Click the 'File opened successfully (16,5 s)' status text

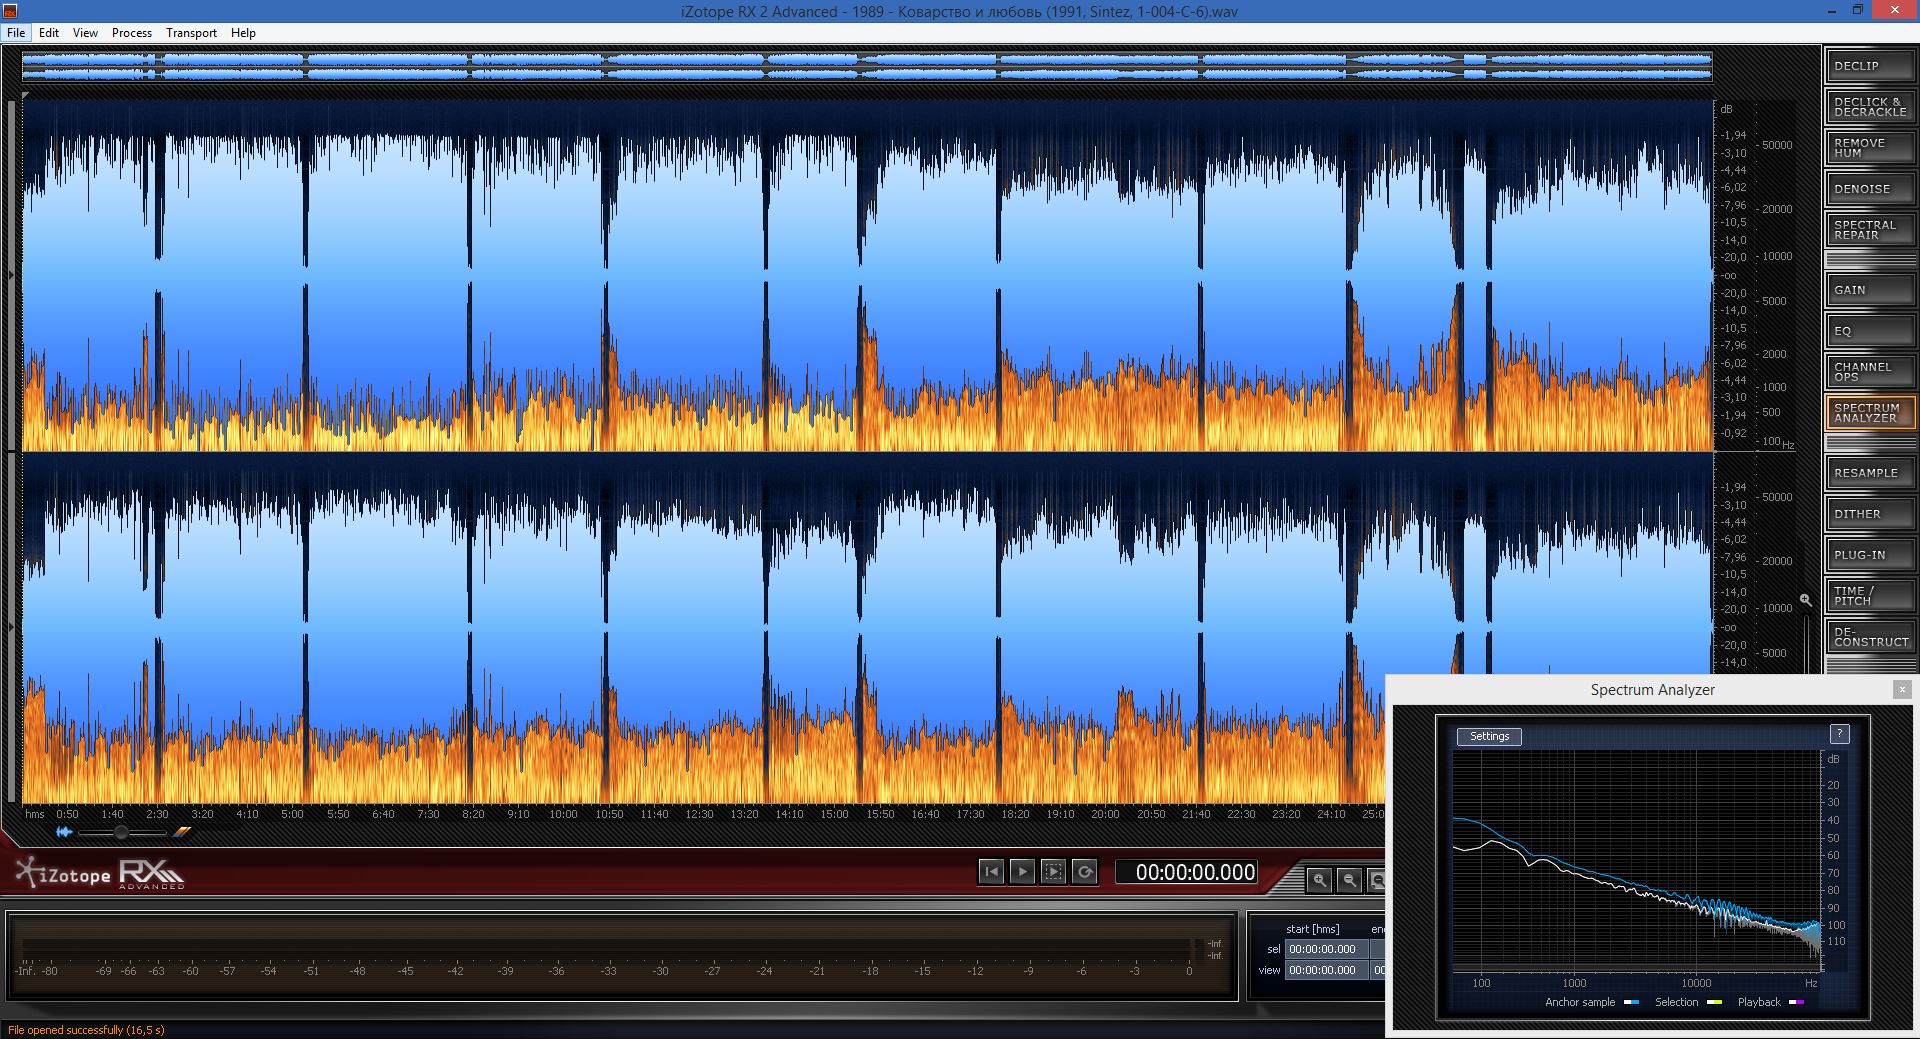[86, 1030]
